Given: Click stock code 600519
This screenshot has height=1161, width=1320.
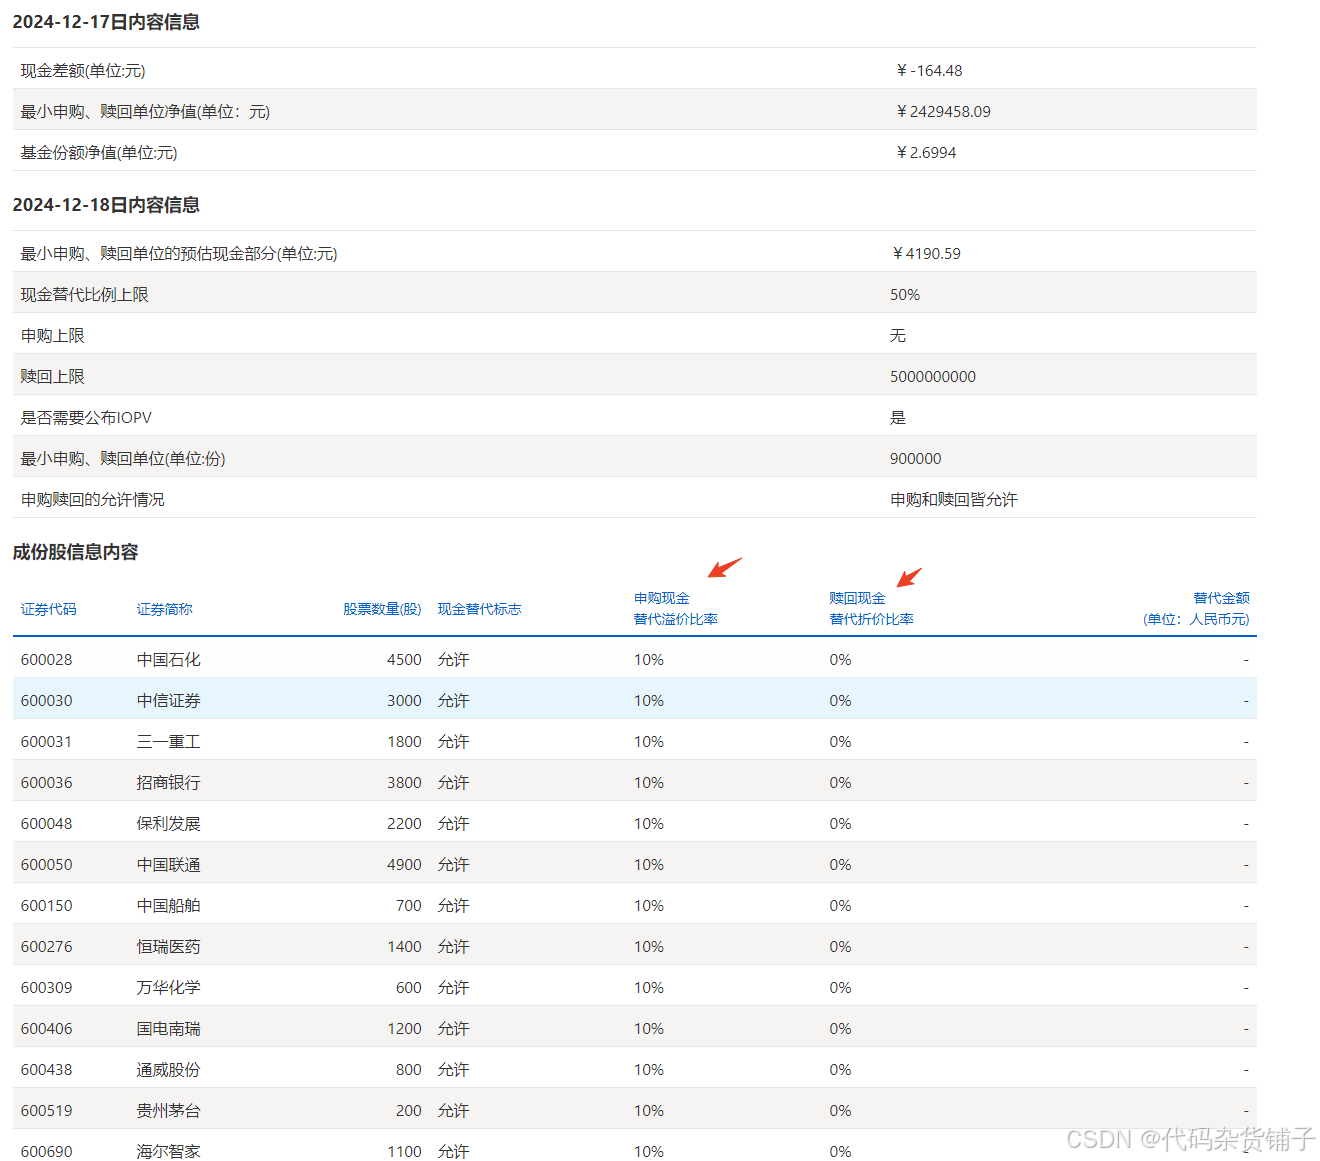Looking at the screenshot, I should 46,1111.
